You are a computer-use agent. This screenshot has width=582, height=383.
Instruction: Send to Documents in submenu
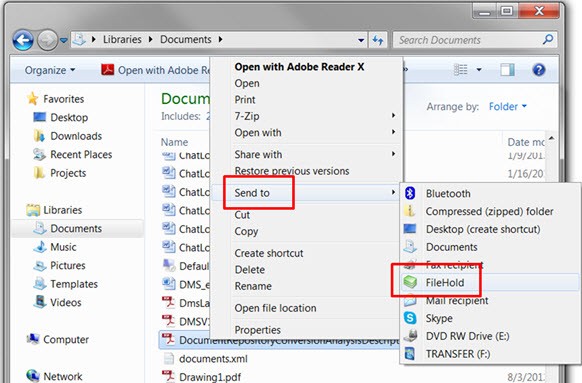pos(490,247)
